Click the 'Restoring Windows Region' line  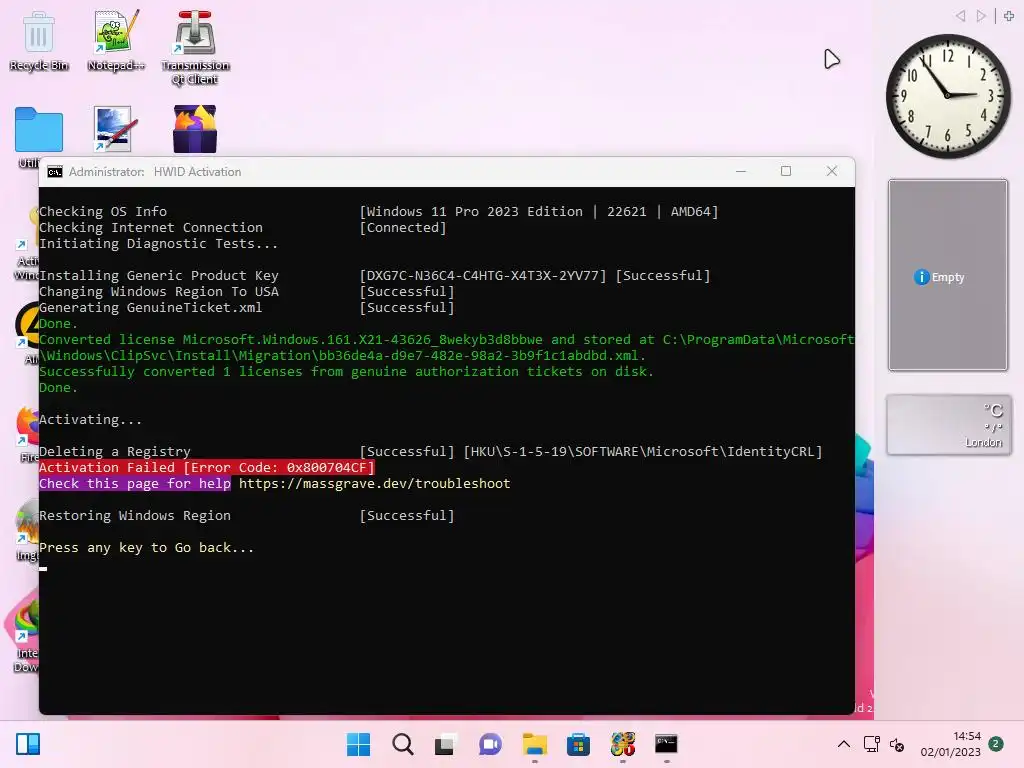click(x=135, y=516)
